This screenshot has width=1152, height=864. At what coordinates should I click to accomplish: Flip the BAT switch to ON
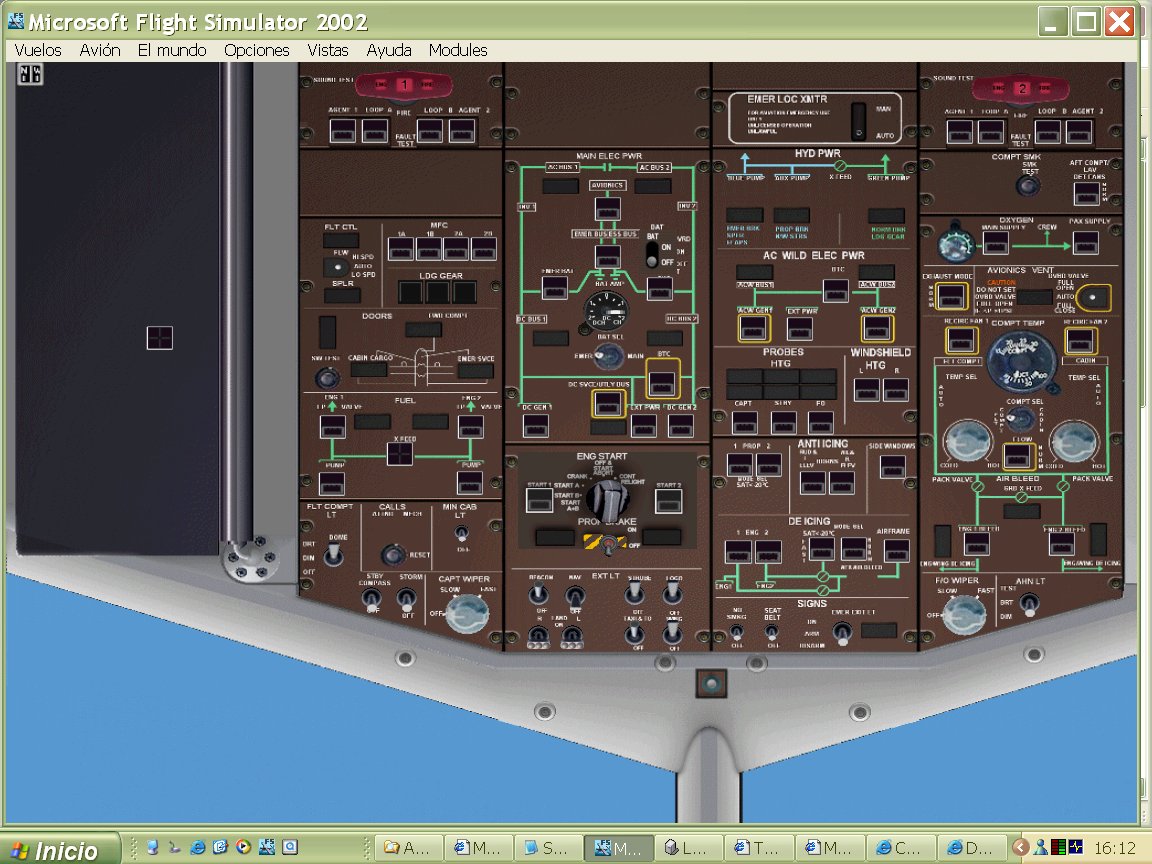pyautogui.click(x=652, y=254)
